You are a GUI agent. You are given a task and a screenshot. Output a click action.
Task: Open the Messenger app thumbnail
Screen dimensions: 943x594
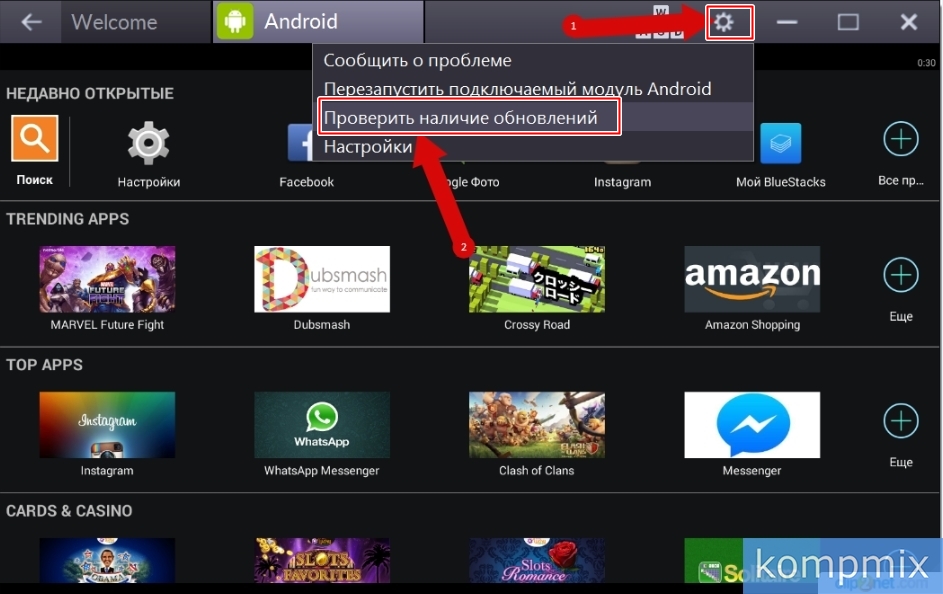pos(752,425)
